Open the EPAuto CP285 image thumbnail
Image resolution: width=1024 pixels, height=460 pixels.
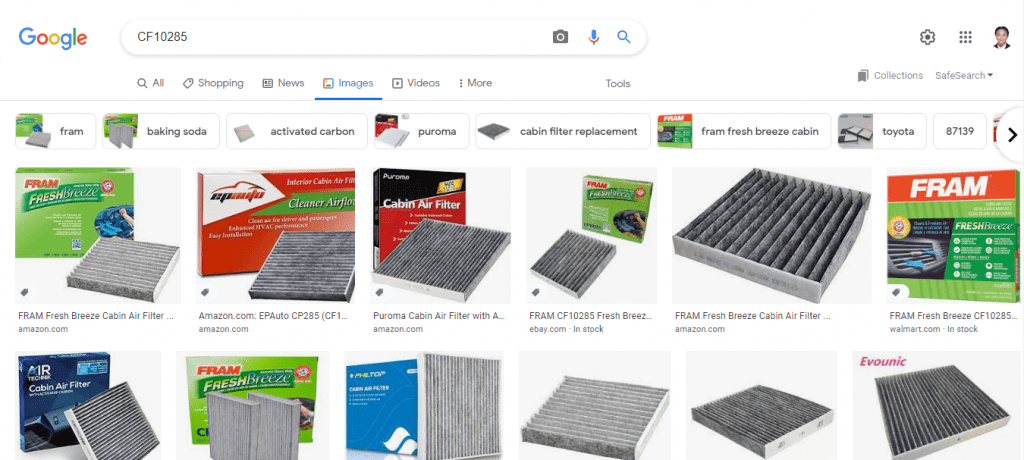click(x=276, y=236)
